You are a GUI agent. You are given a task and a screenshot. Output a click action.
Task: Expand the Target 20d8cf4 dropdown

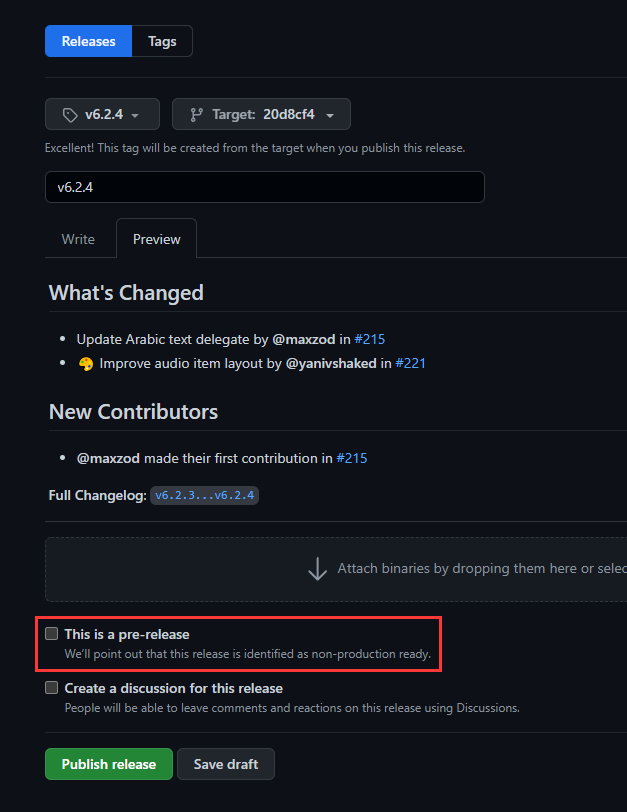(x=261, y=114)
